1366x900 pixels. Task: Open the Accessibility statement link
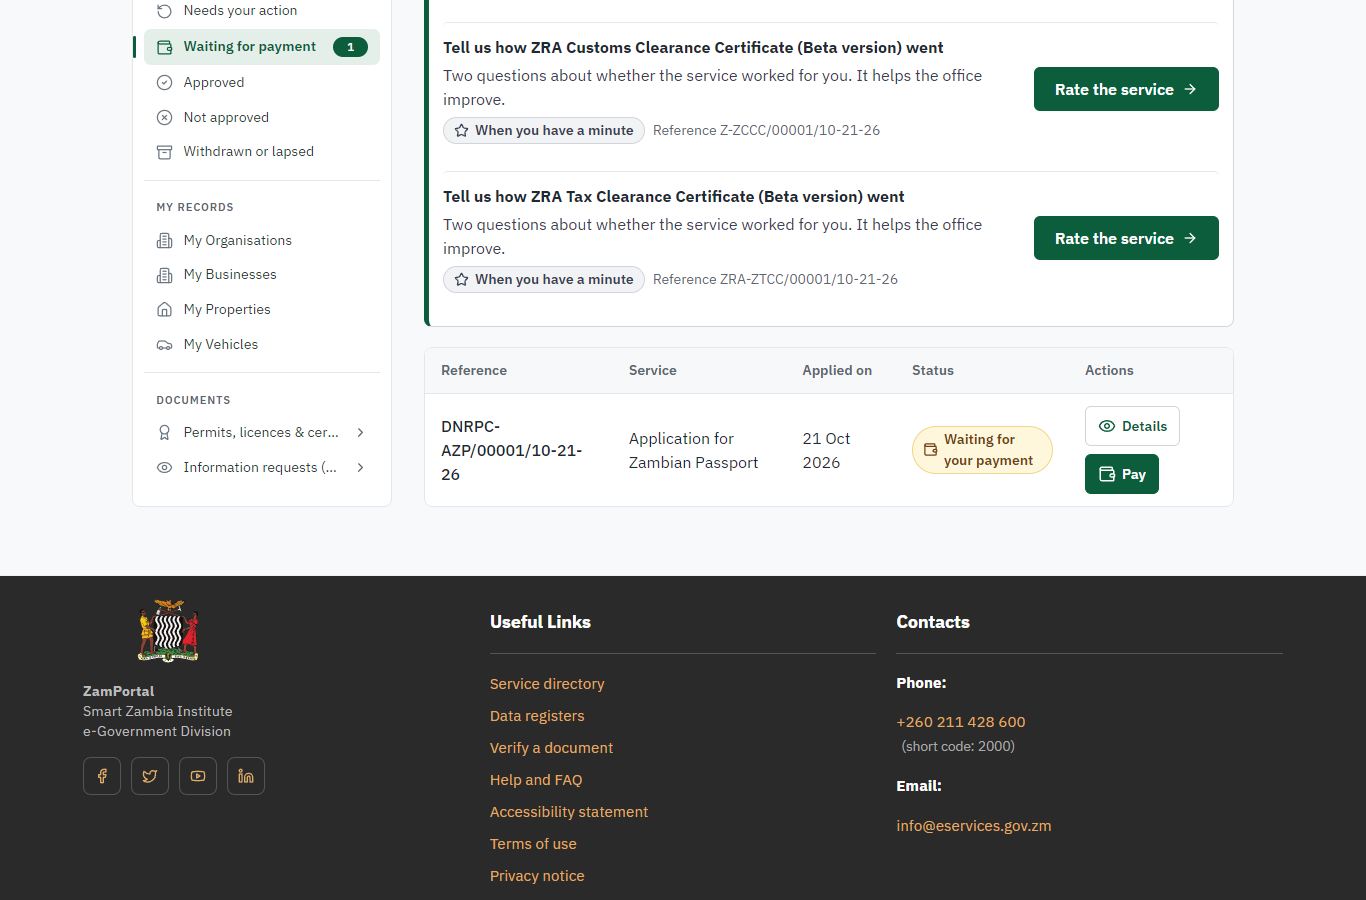click(569, 812)
